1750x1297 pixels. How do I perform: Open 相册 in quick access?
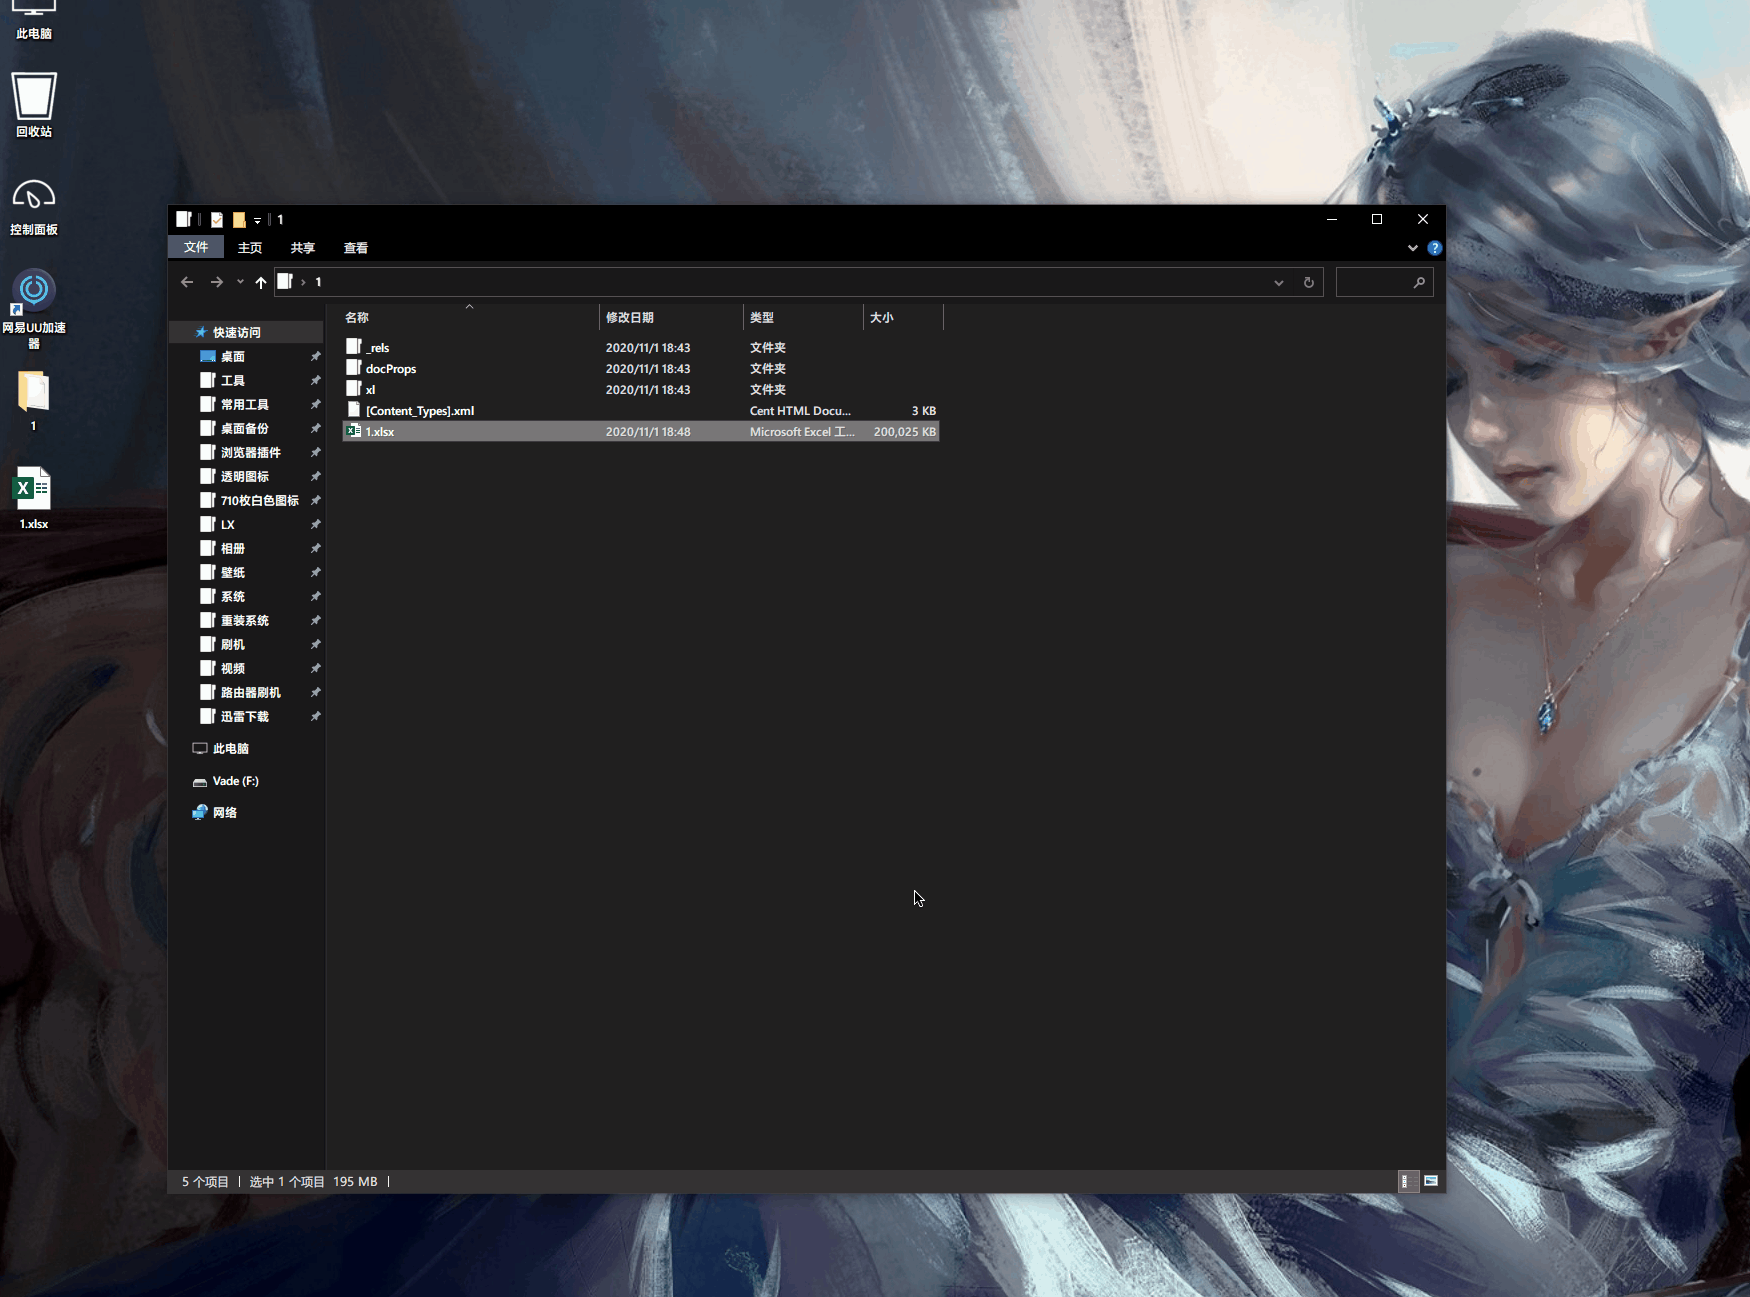232,548
